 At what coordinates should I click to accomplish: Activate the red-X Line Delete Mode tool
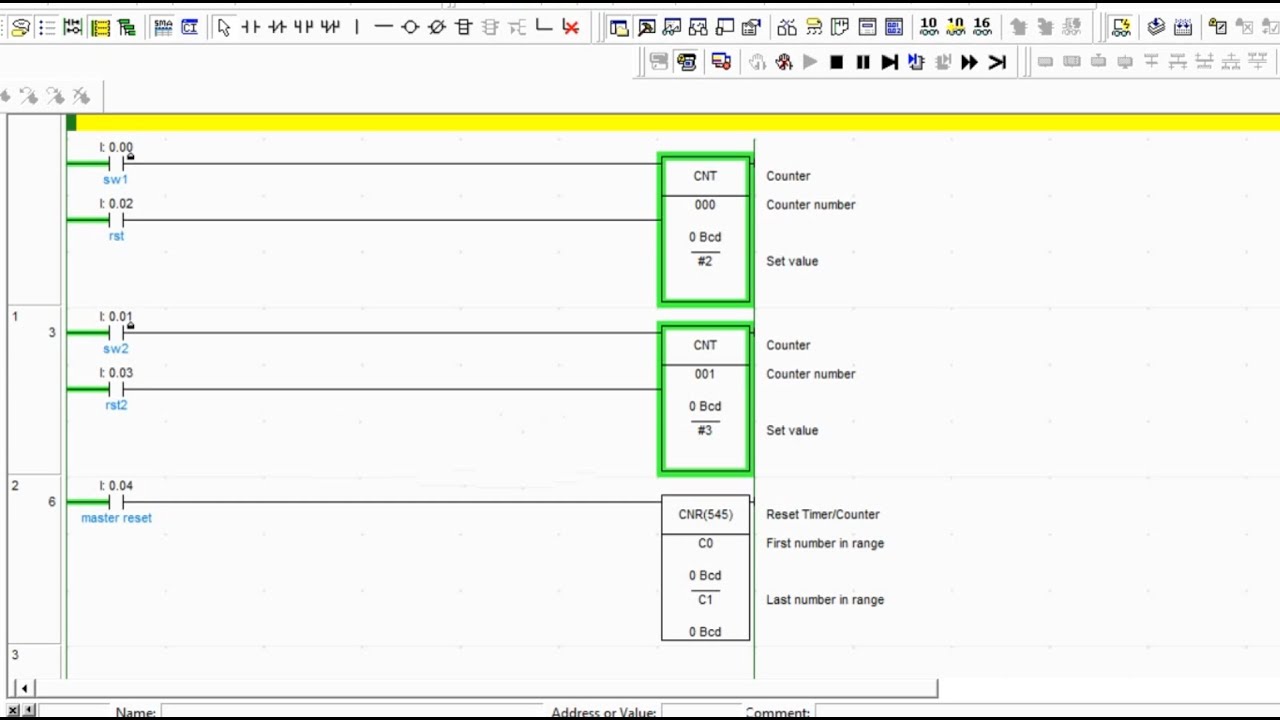(x=571, y=27)
